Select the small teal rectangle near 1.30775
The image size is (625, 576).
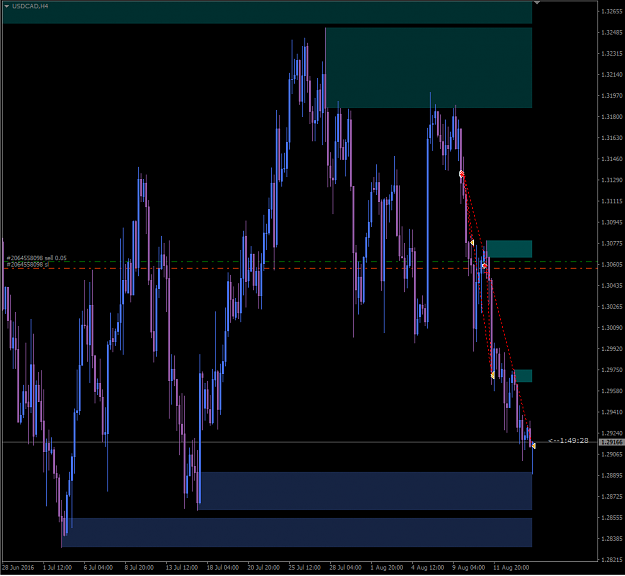point(509,249)
